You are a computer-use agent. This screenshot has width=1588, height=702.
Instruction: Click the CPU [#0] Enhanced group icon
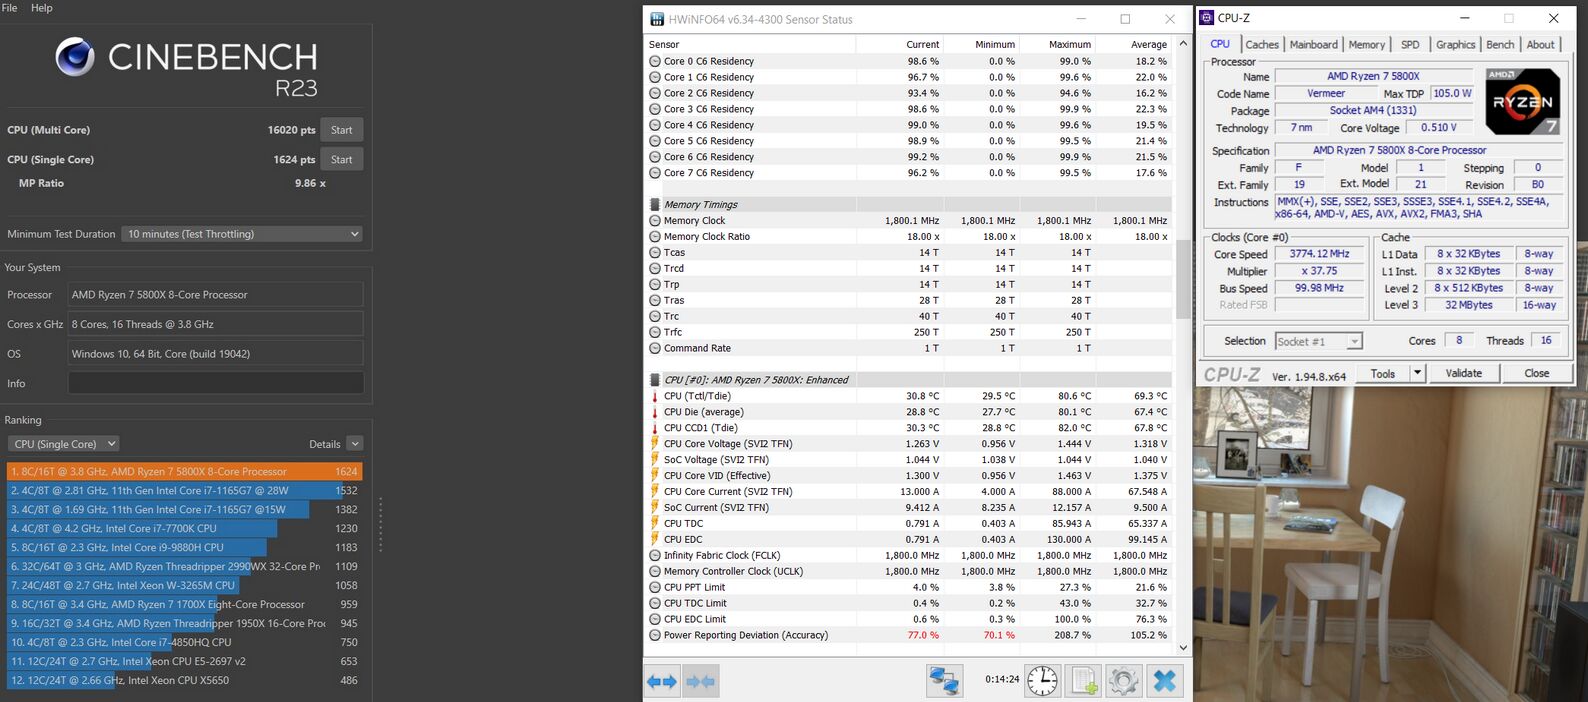(655, 380)
